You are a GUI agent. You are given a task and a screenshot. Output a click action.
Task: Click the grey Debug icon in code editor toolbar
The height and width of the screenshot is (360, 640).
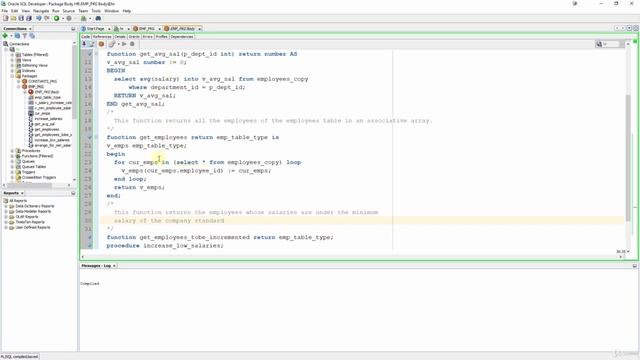tap(132, 44)
